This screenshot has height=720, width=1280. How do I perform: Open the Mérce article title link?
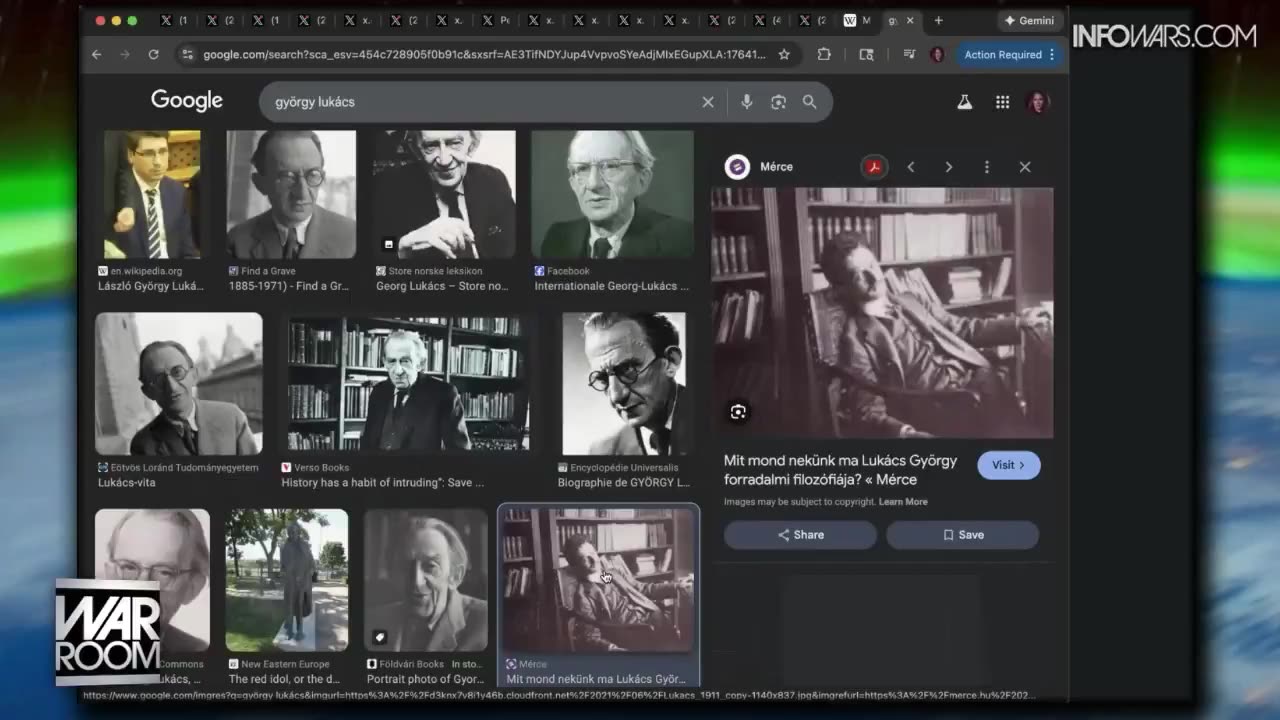point(841,470)
